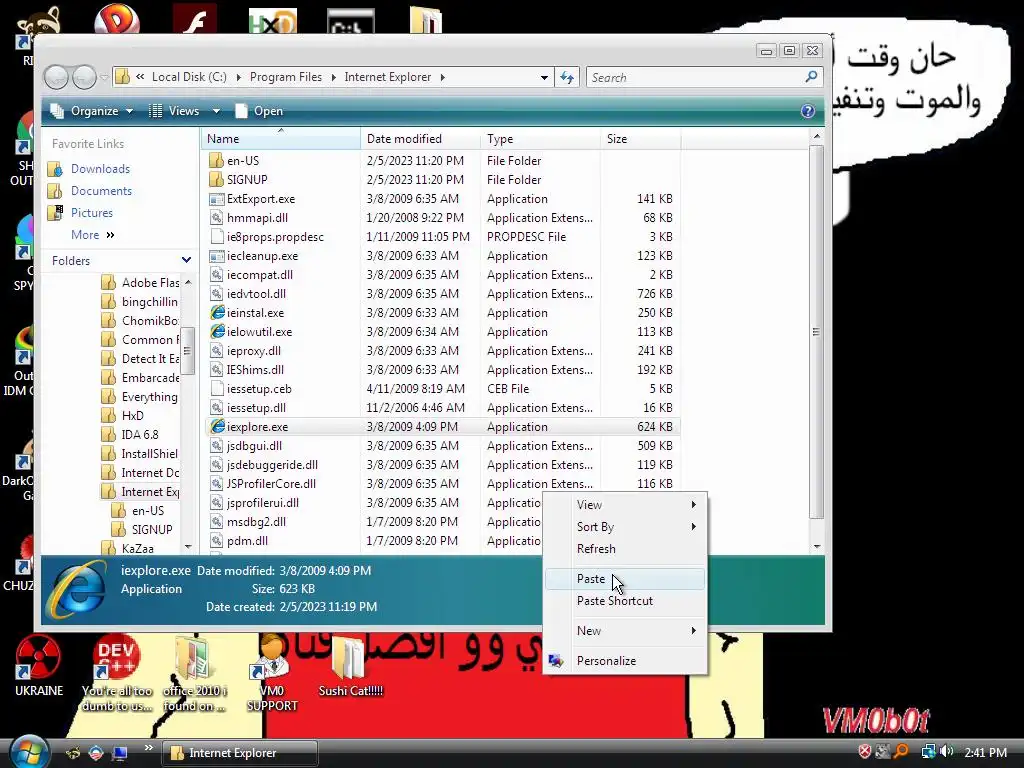Viewport: 1024px width, 768px height.
Task: Open the Downloads favorite link
Action: 100,169
